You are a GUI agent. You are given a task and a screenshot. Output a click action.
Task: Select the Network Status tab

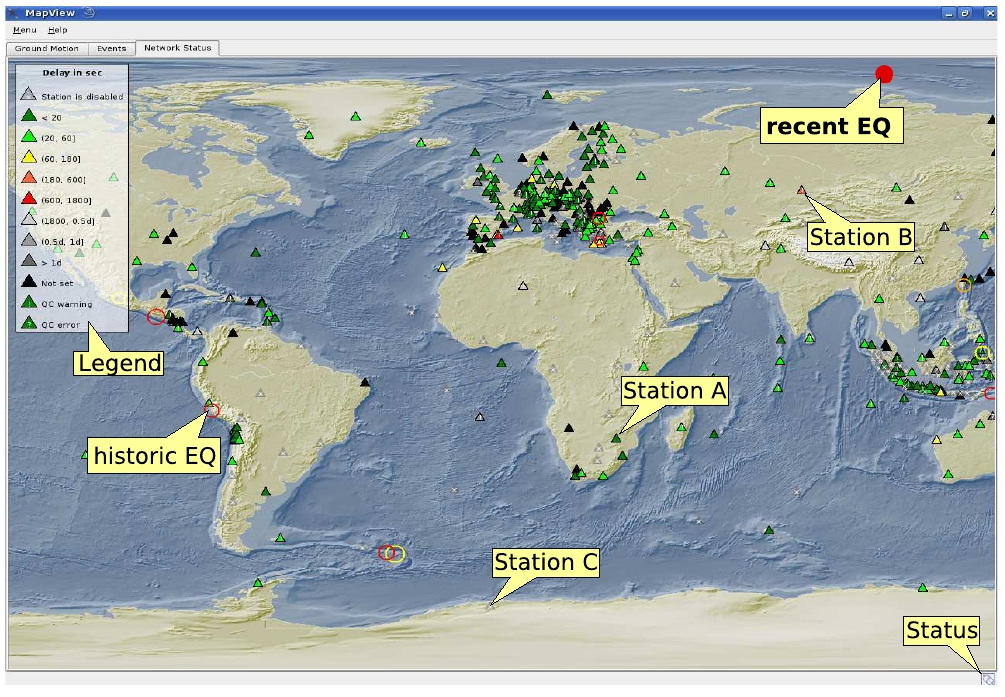[177, 48]
